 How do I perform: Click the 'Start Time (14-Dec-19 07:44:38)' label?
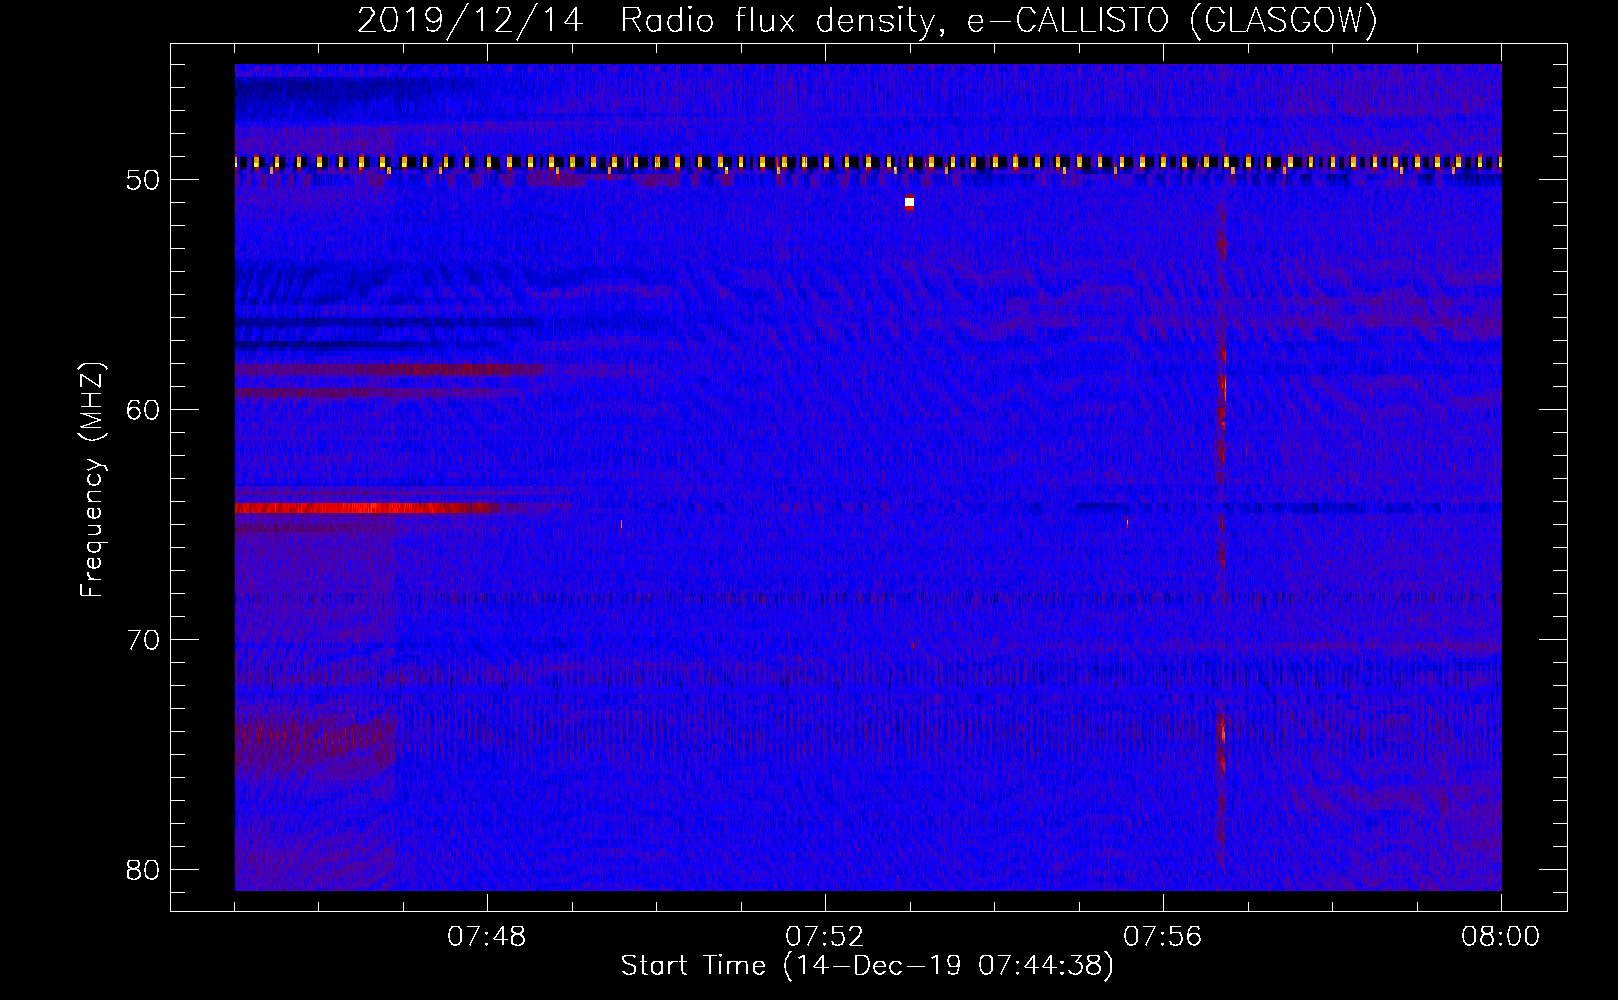pyautogui.click(x=867, y=966)
